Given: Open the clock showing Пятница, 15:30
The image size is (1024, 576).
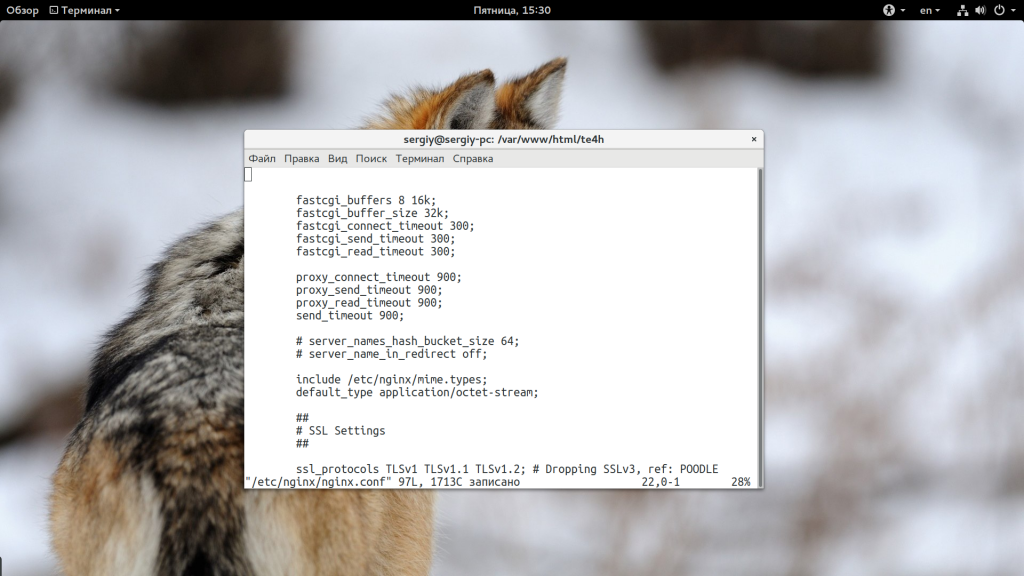Looking at the screenshot, I should point(511,10).
